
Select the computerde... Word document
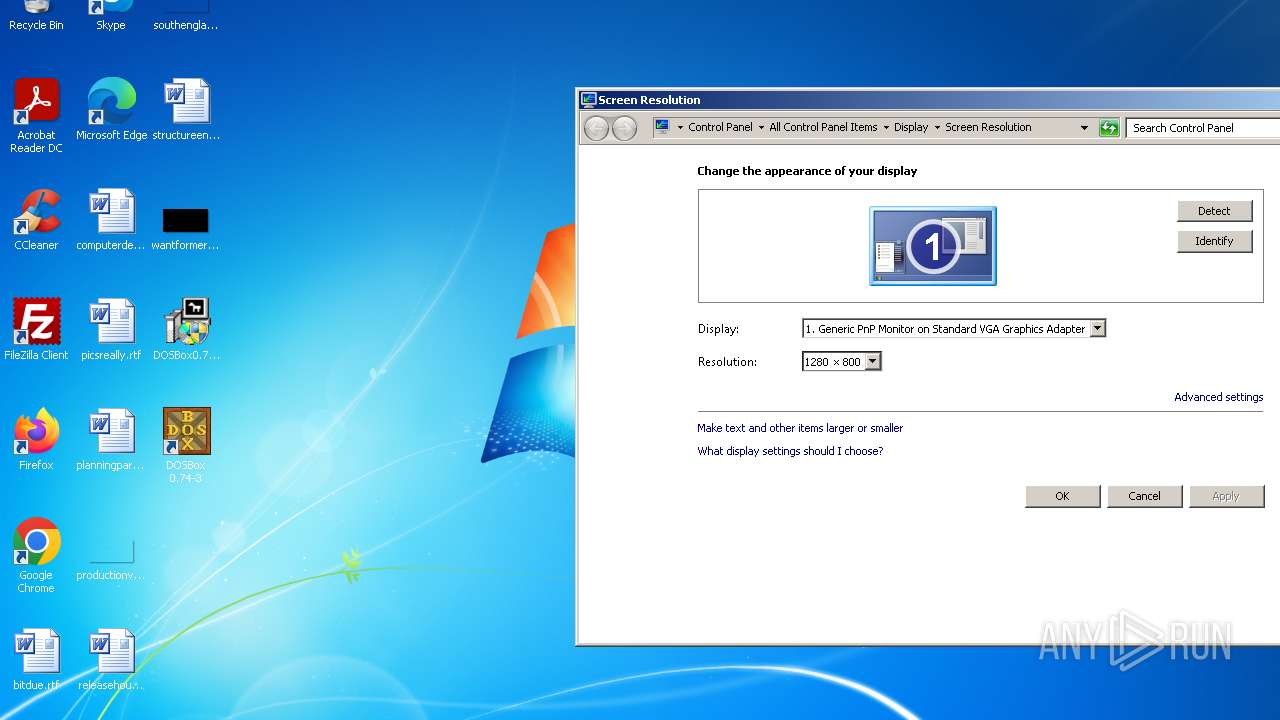pos(111,220)
